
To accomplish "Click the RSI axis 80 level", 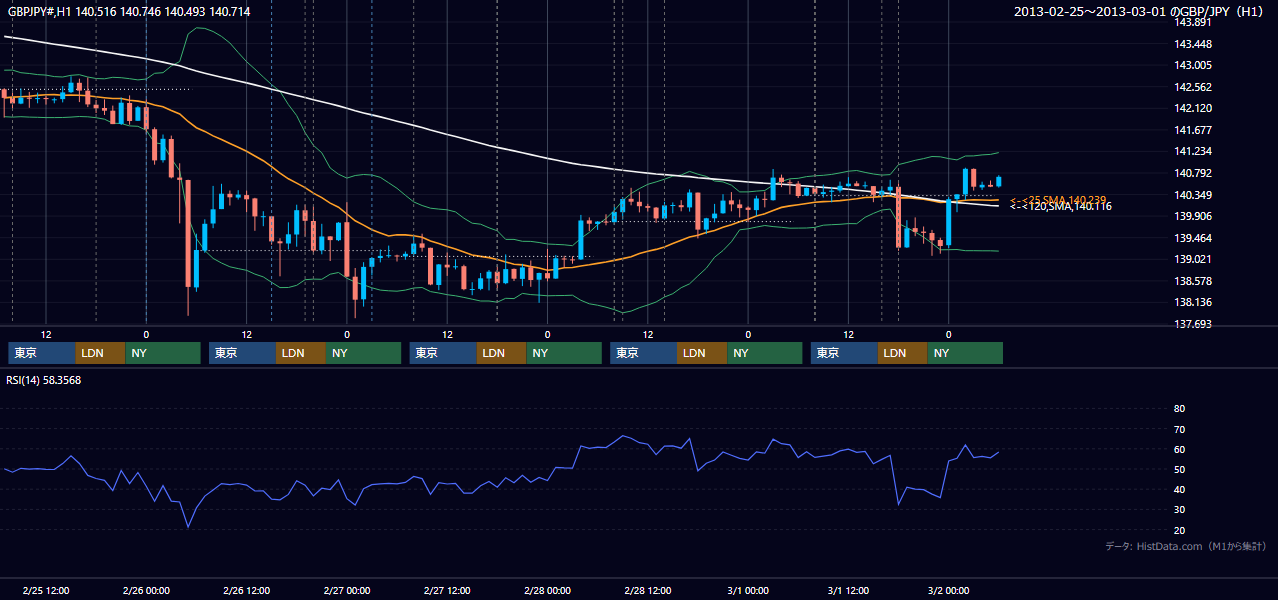I will [x=1179, y=409].
